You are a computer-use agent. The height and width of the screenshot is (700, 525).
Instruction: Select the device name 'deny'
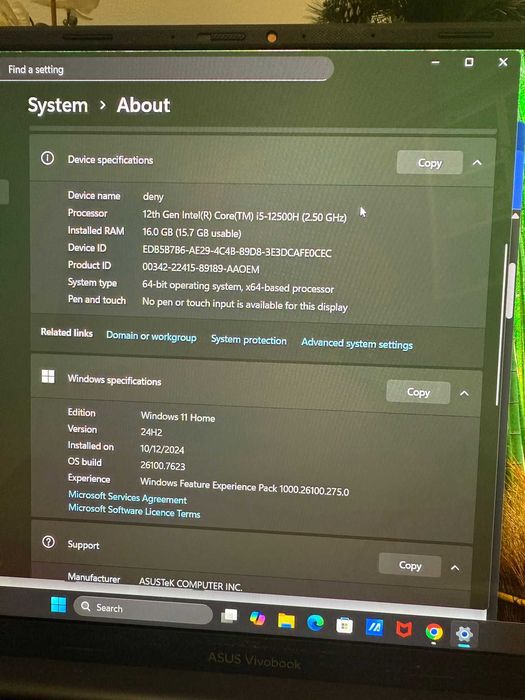tap(153, 197)
